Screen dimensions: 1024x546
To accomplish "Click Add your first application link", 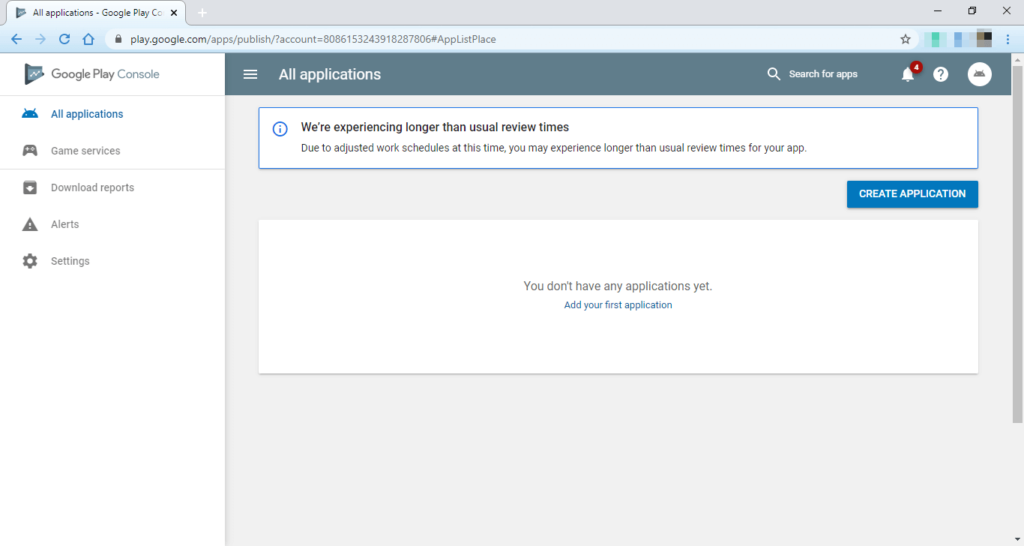I will (618, 305).
